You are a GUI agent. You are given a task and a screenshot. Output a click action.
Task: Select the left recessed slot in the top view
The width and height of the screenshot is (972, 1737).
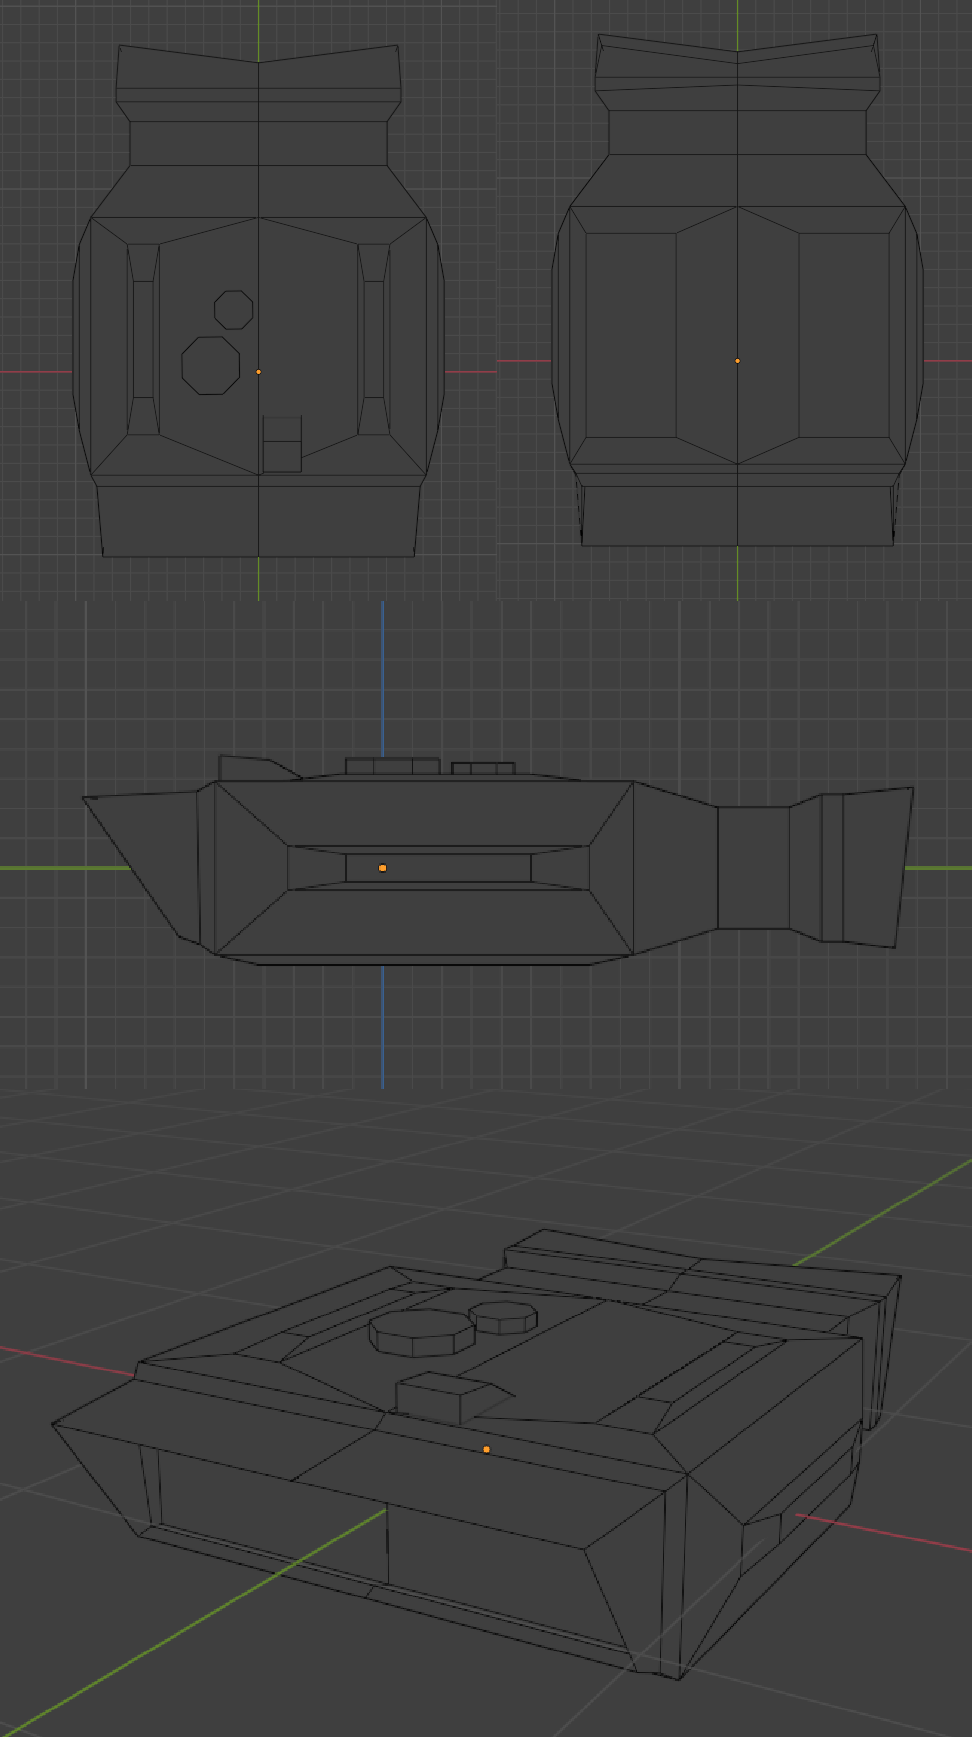coord(144,339)
